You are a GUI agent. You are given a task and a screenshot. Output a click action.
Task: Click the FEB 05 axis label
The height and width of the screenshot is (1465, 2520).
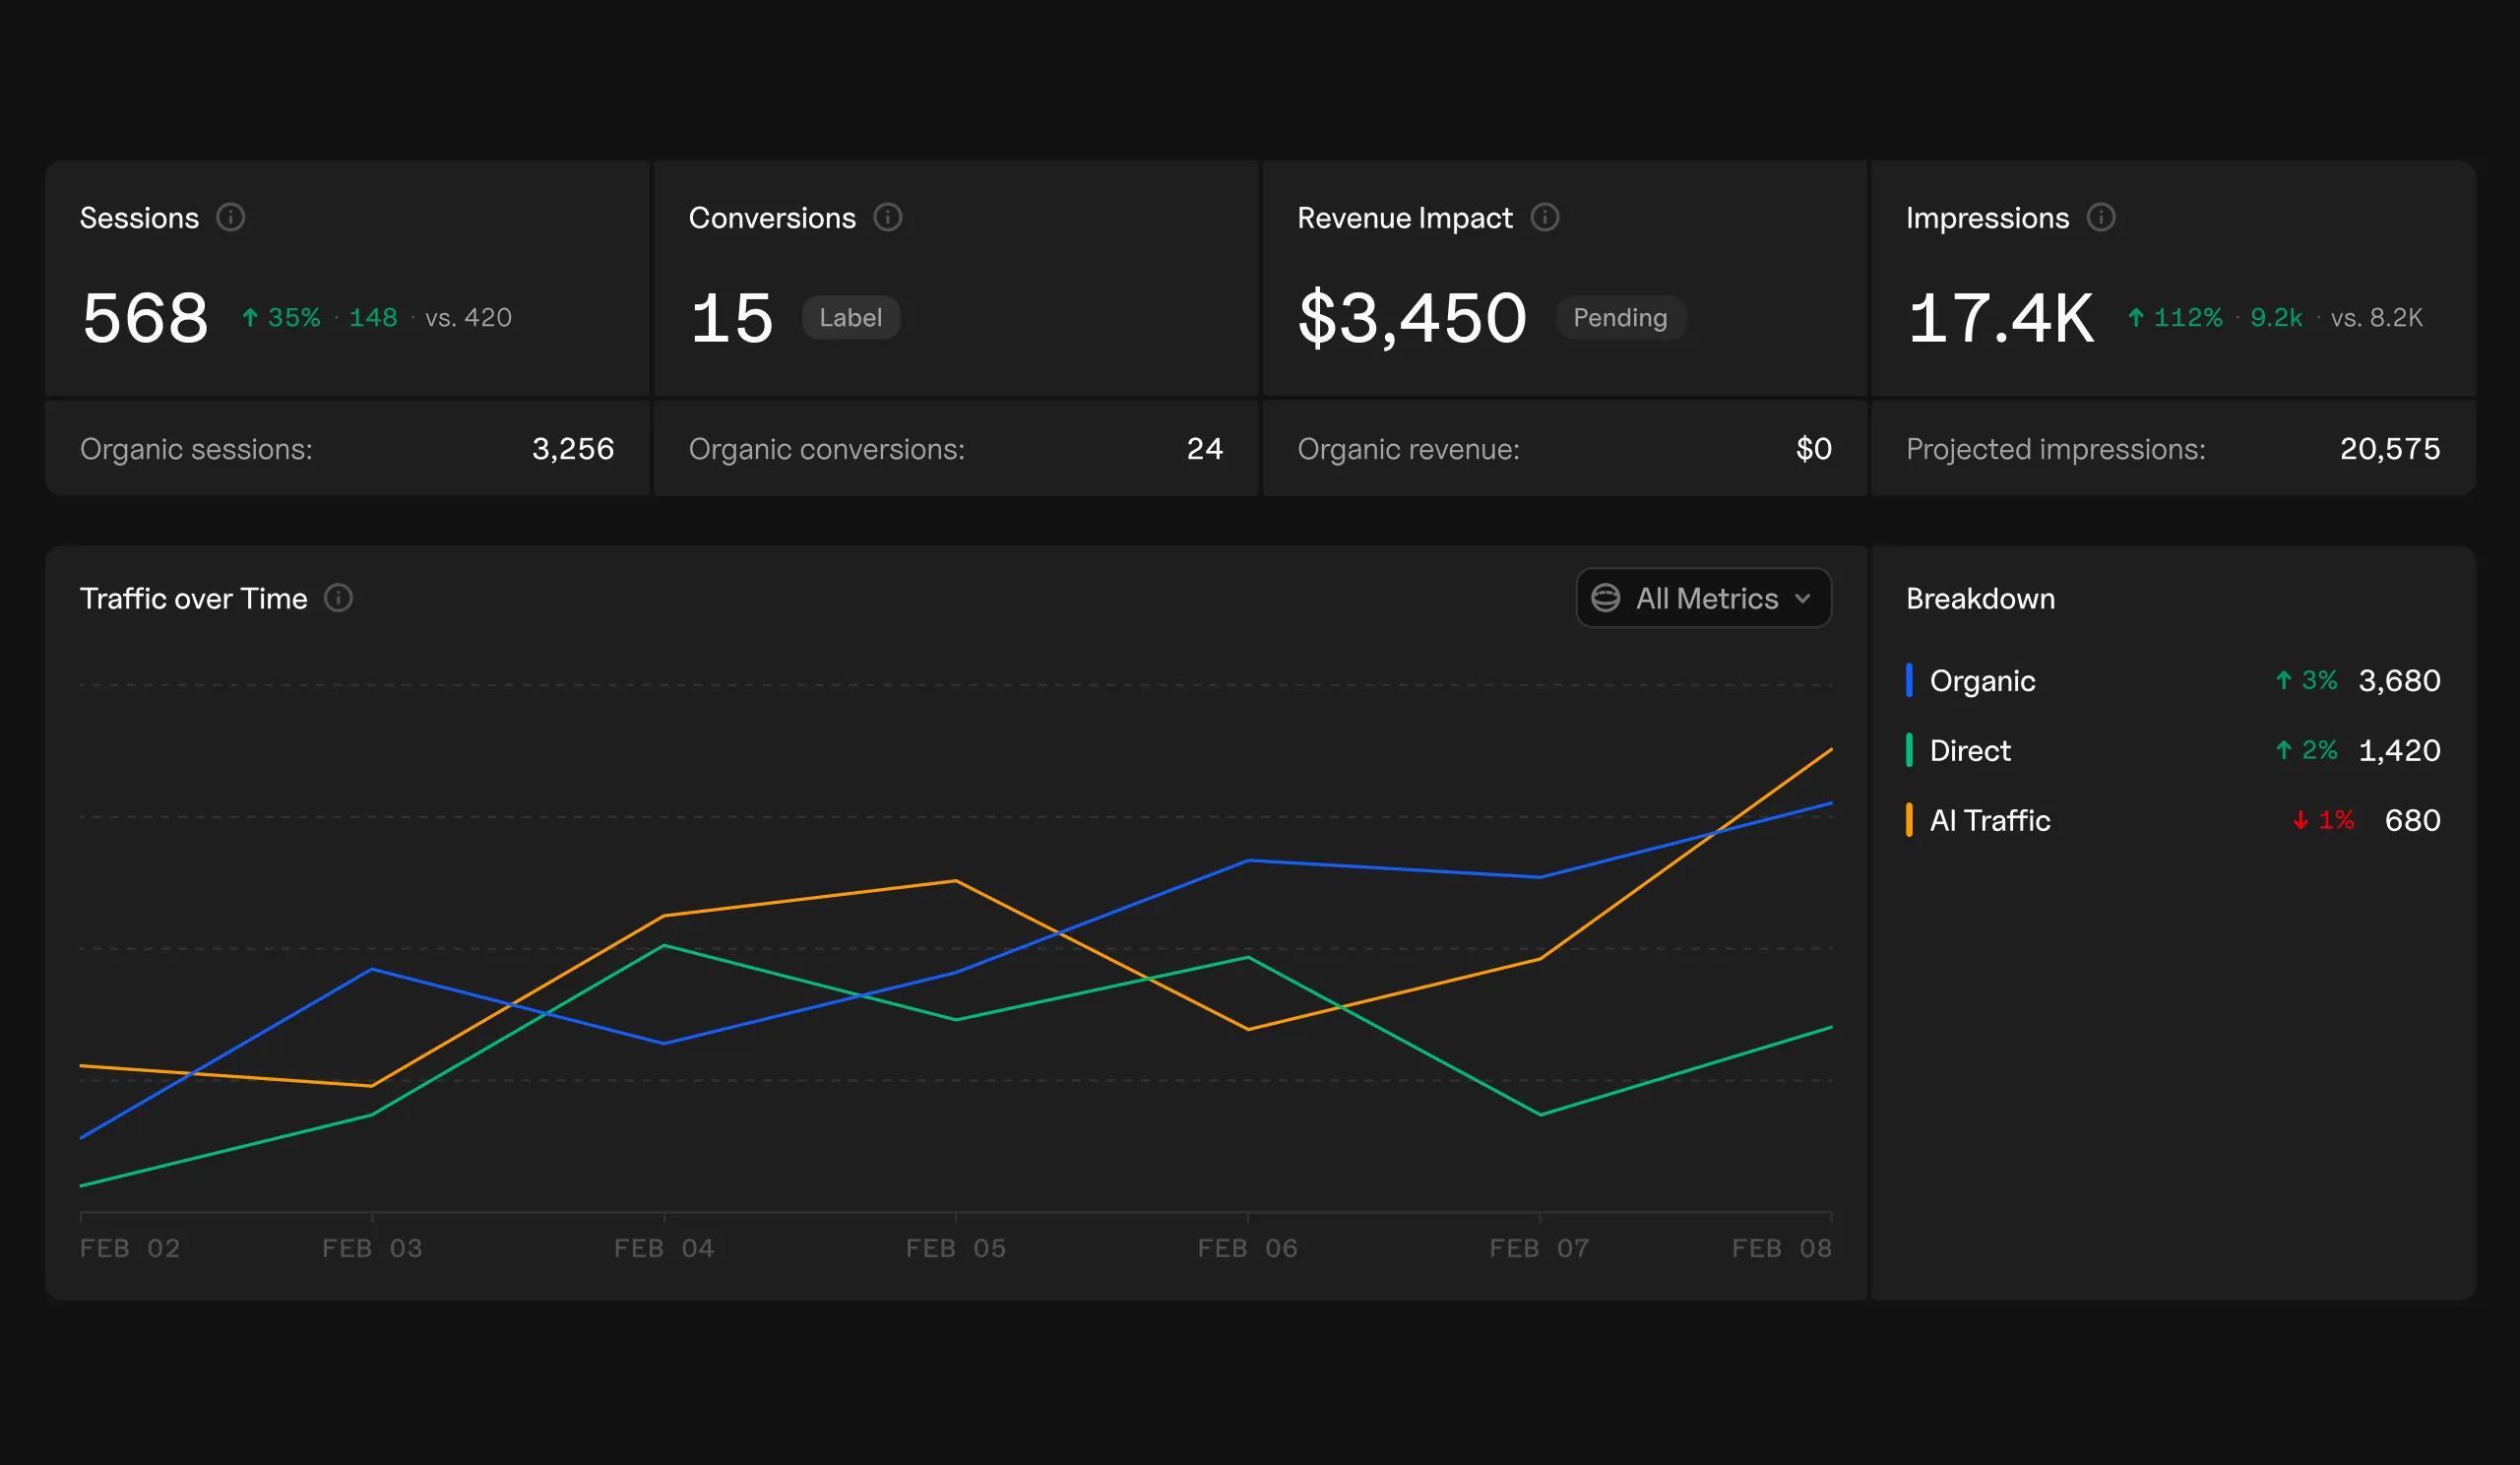956,1248
